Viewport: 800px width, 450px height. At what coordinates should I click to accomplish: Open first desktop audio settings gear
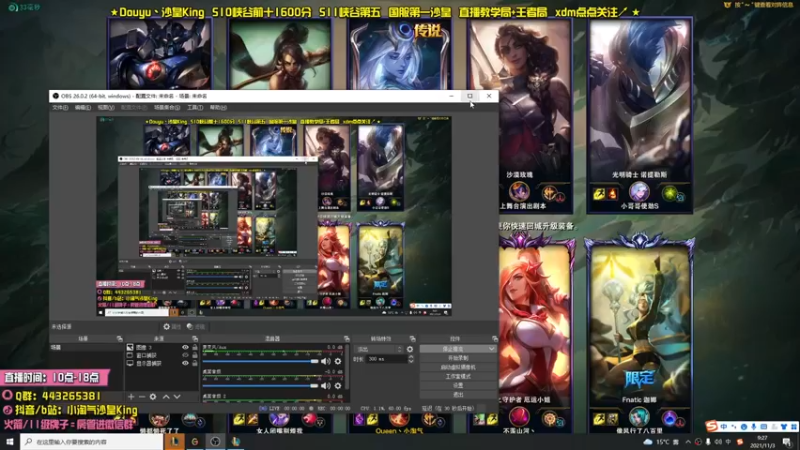coord(338,386)
